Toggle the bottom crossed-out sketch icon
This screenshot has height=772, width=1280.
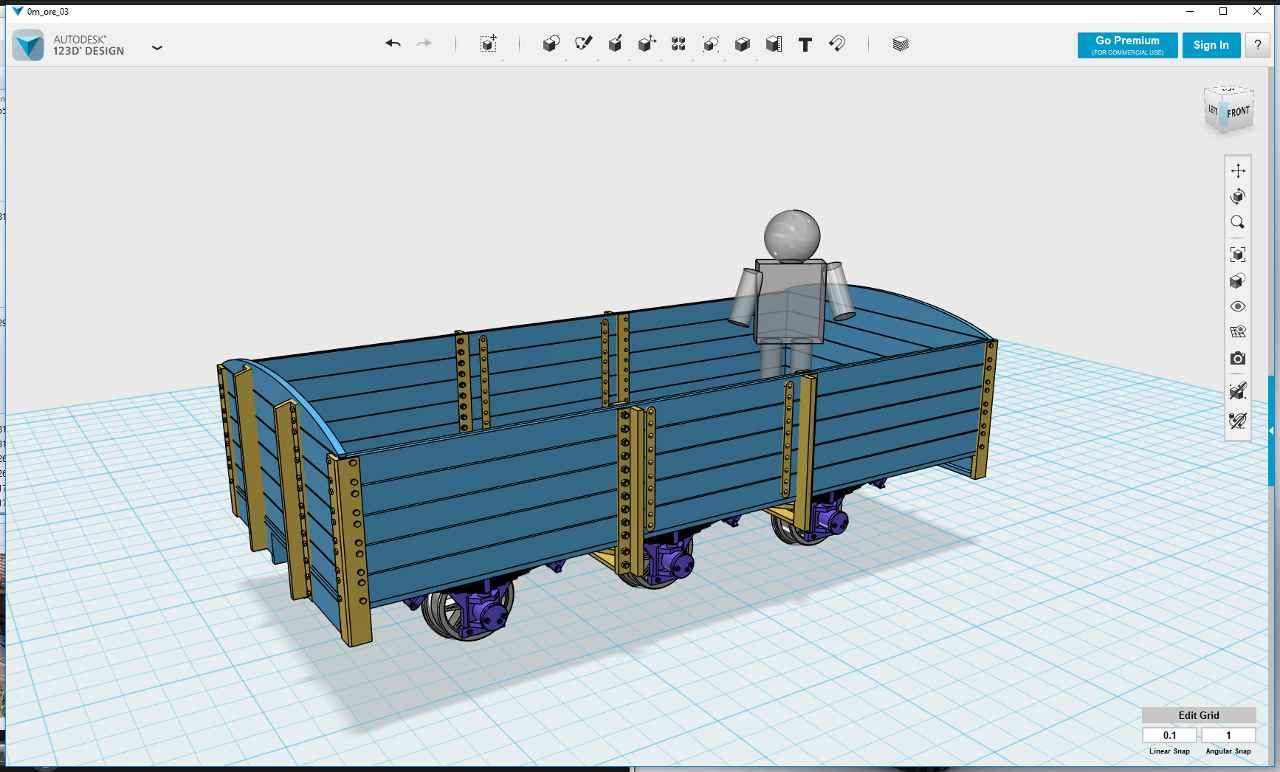pyautogui.click(x=1238, y=421)
